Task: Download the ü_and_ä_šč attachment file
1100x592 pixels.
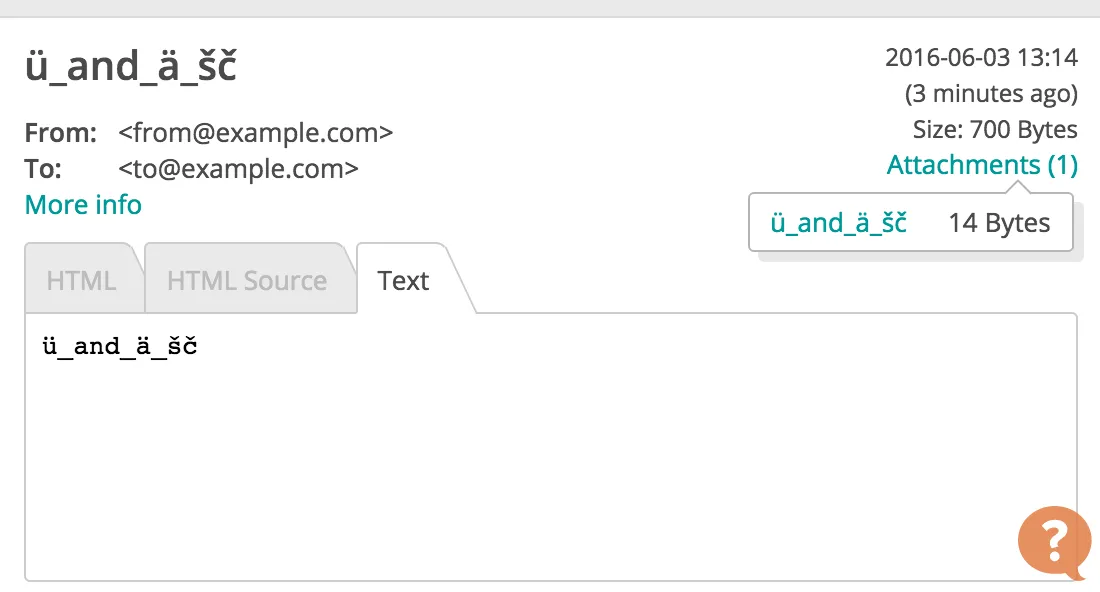Action: tap(838, 223)
